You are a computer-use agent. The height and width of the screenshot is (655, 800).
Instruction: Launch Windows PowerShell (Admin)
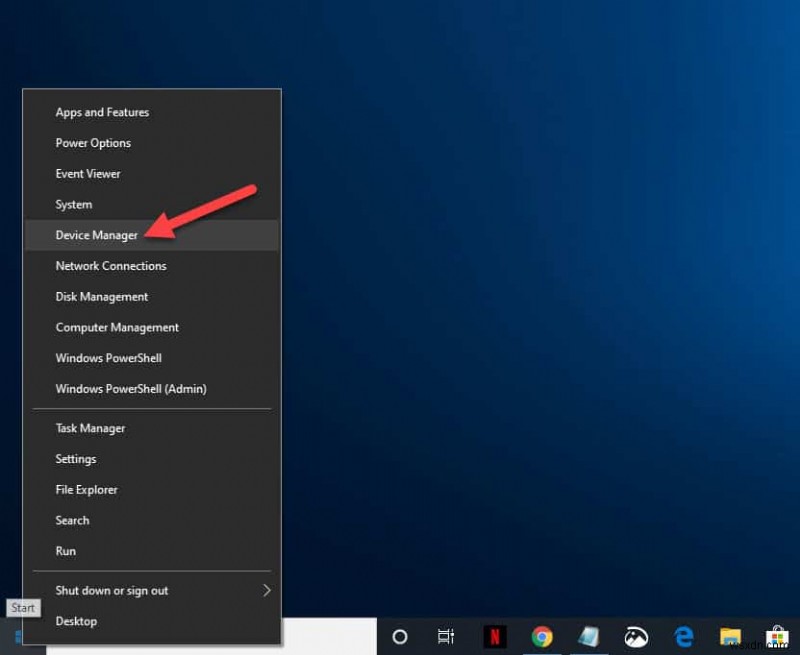(x=131, y=389)
